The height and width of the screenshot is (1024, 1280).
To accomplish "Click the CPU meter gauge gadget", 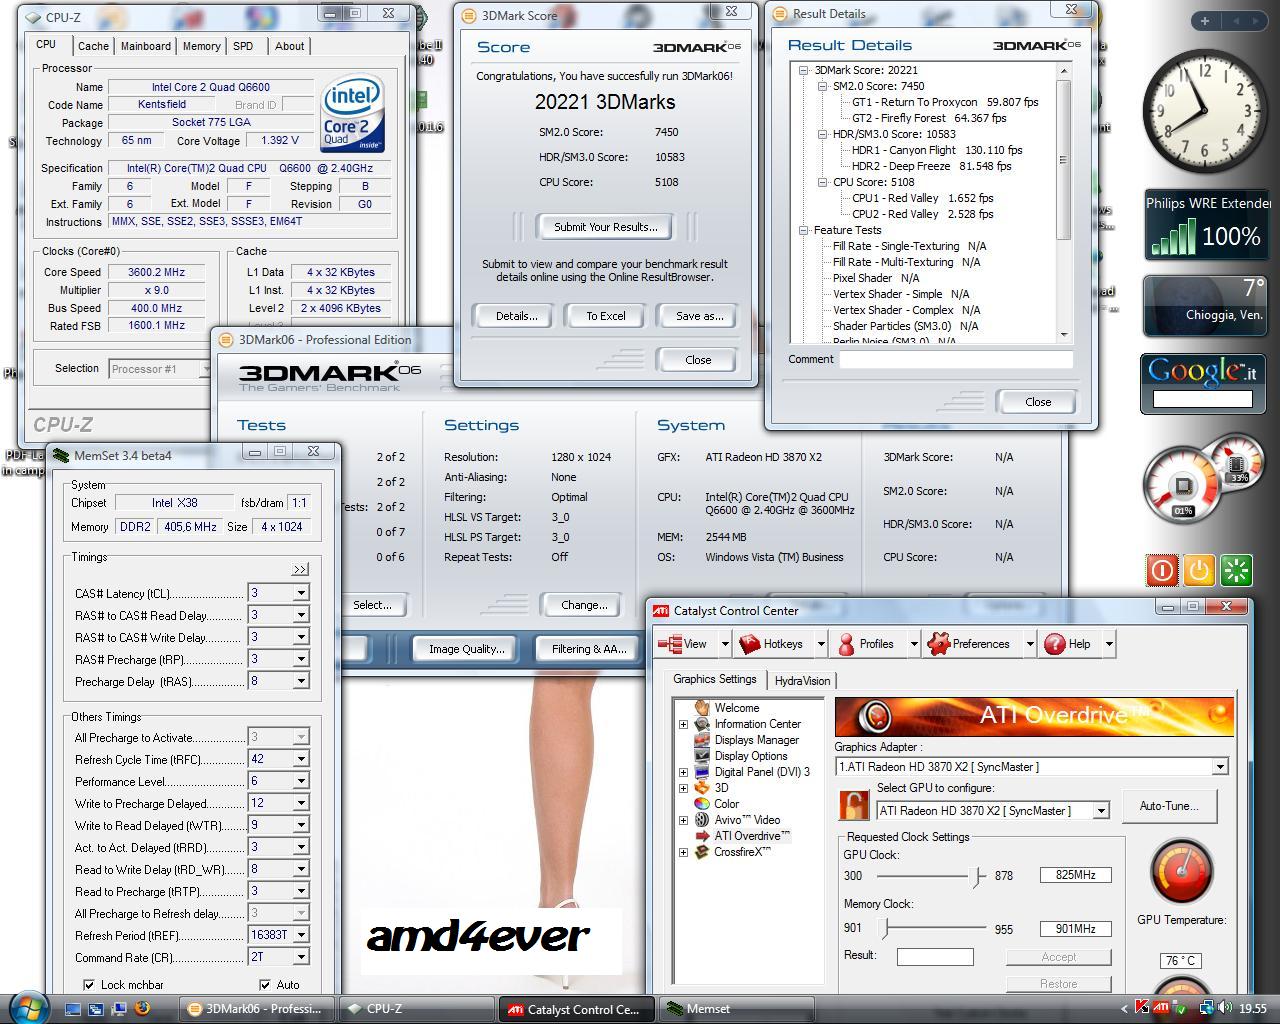I will coord(1183,487).
